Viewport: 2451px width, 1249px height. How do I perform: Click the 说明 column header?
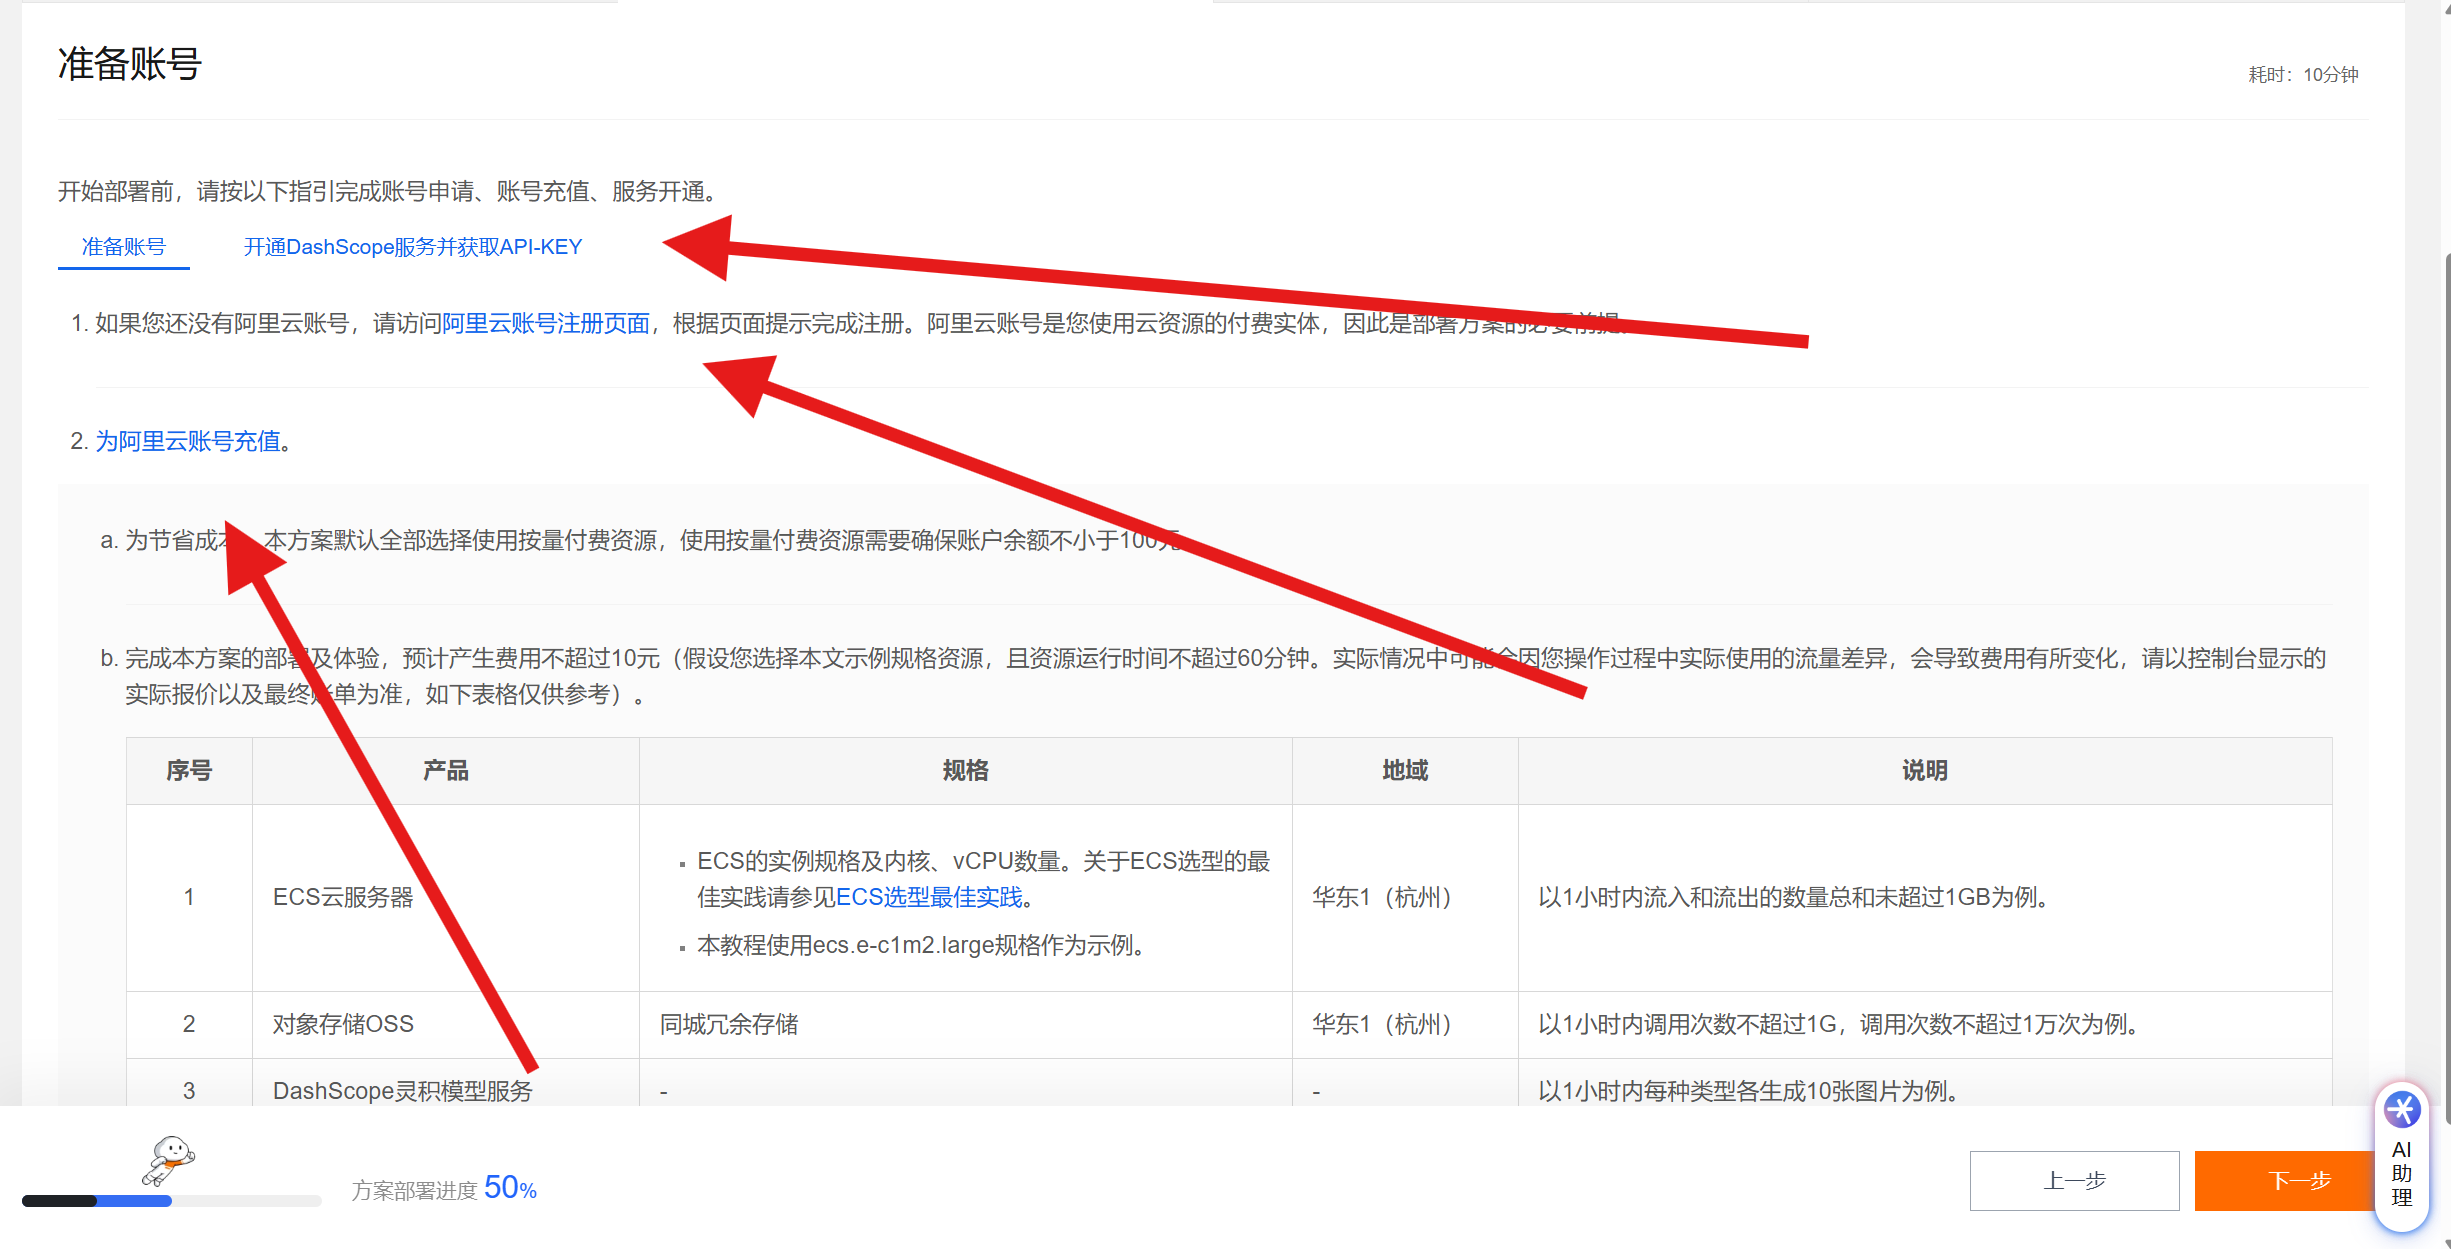pos(1924,770)
